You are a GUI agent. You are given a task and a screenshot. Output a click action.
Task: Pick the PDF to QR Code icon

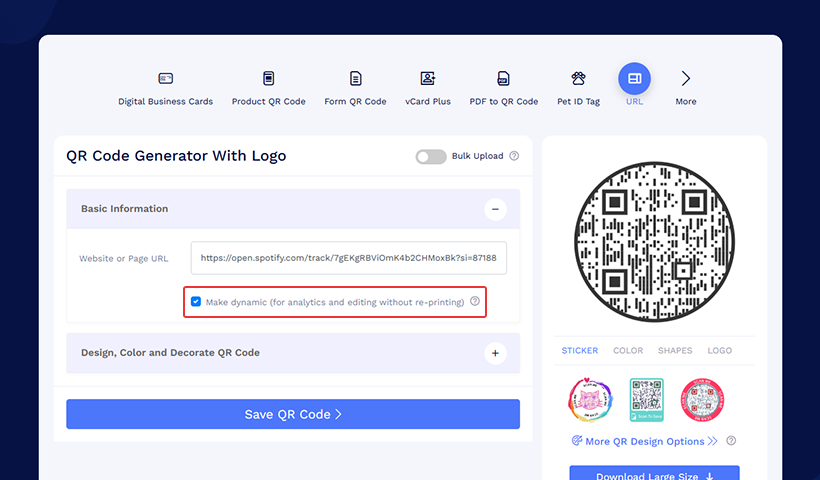pyautogui.click(x=504, y=79)
